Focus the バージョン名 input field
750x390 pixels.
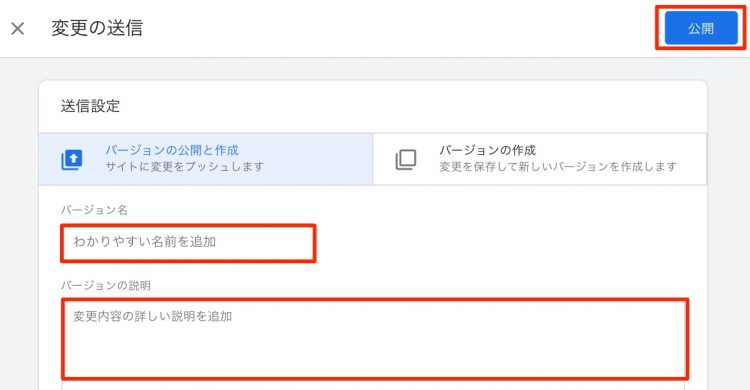click(188, 243)
